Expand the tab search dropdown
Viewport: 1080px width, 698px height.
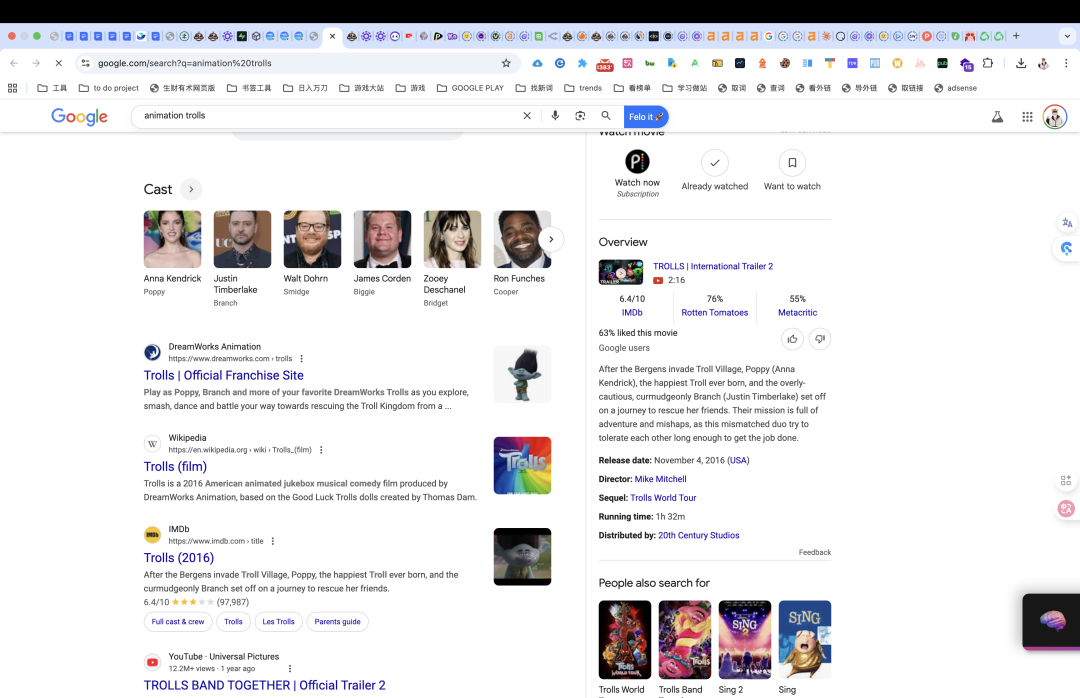click(x=1067, y=36)
